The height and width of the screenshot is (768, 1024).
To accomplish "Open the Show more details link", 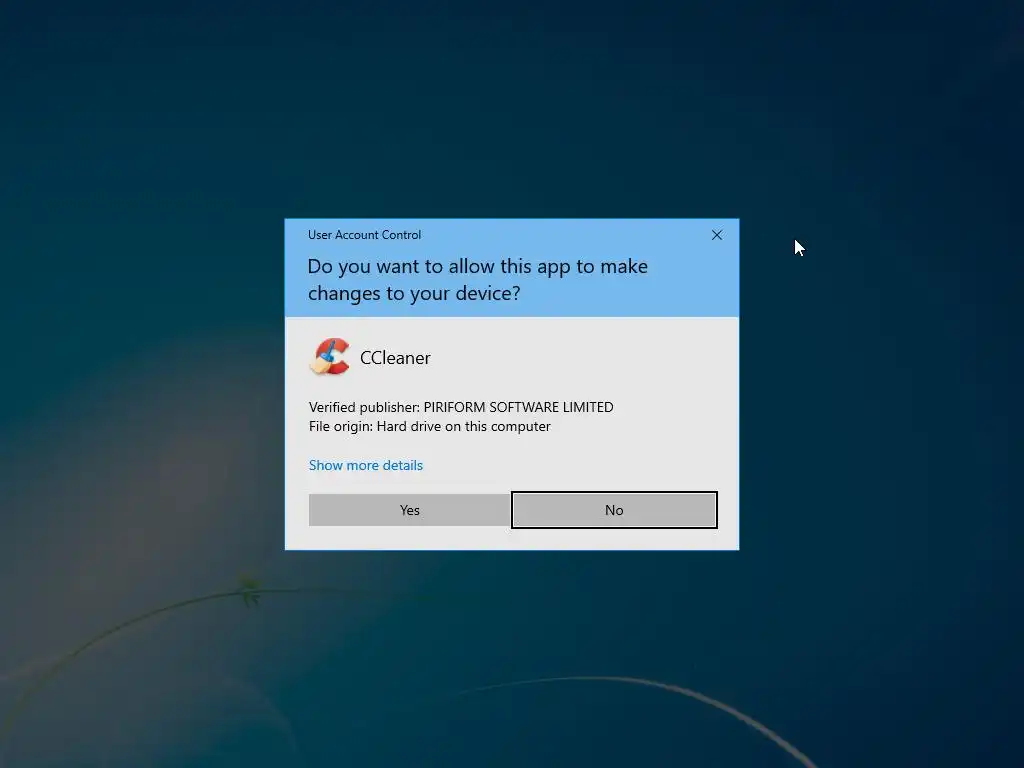I will coord(366,465).
